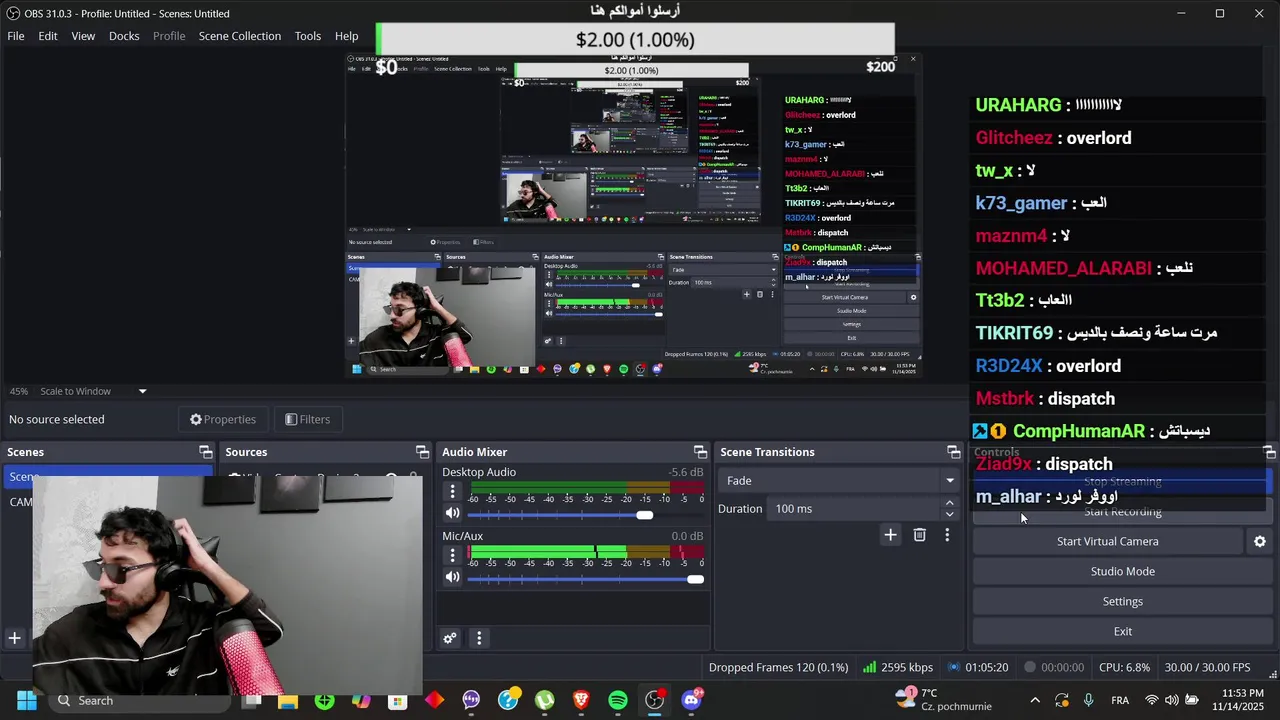Click the OBS preview canvas
Viewport: 1280px width, 720px height.
[632, 215]
